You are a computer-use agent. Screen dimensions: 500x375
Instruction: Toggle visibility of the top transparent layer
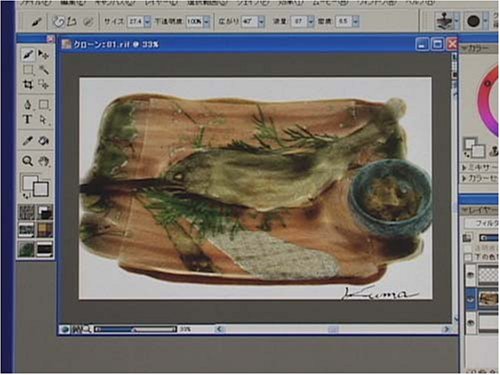[x=470, y=275]
